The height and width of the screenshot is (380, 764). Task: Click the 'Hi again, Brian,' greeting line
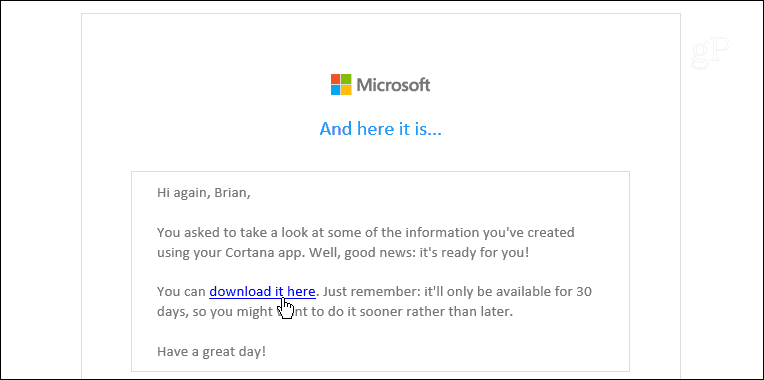click(x=204, y=193)
